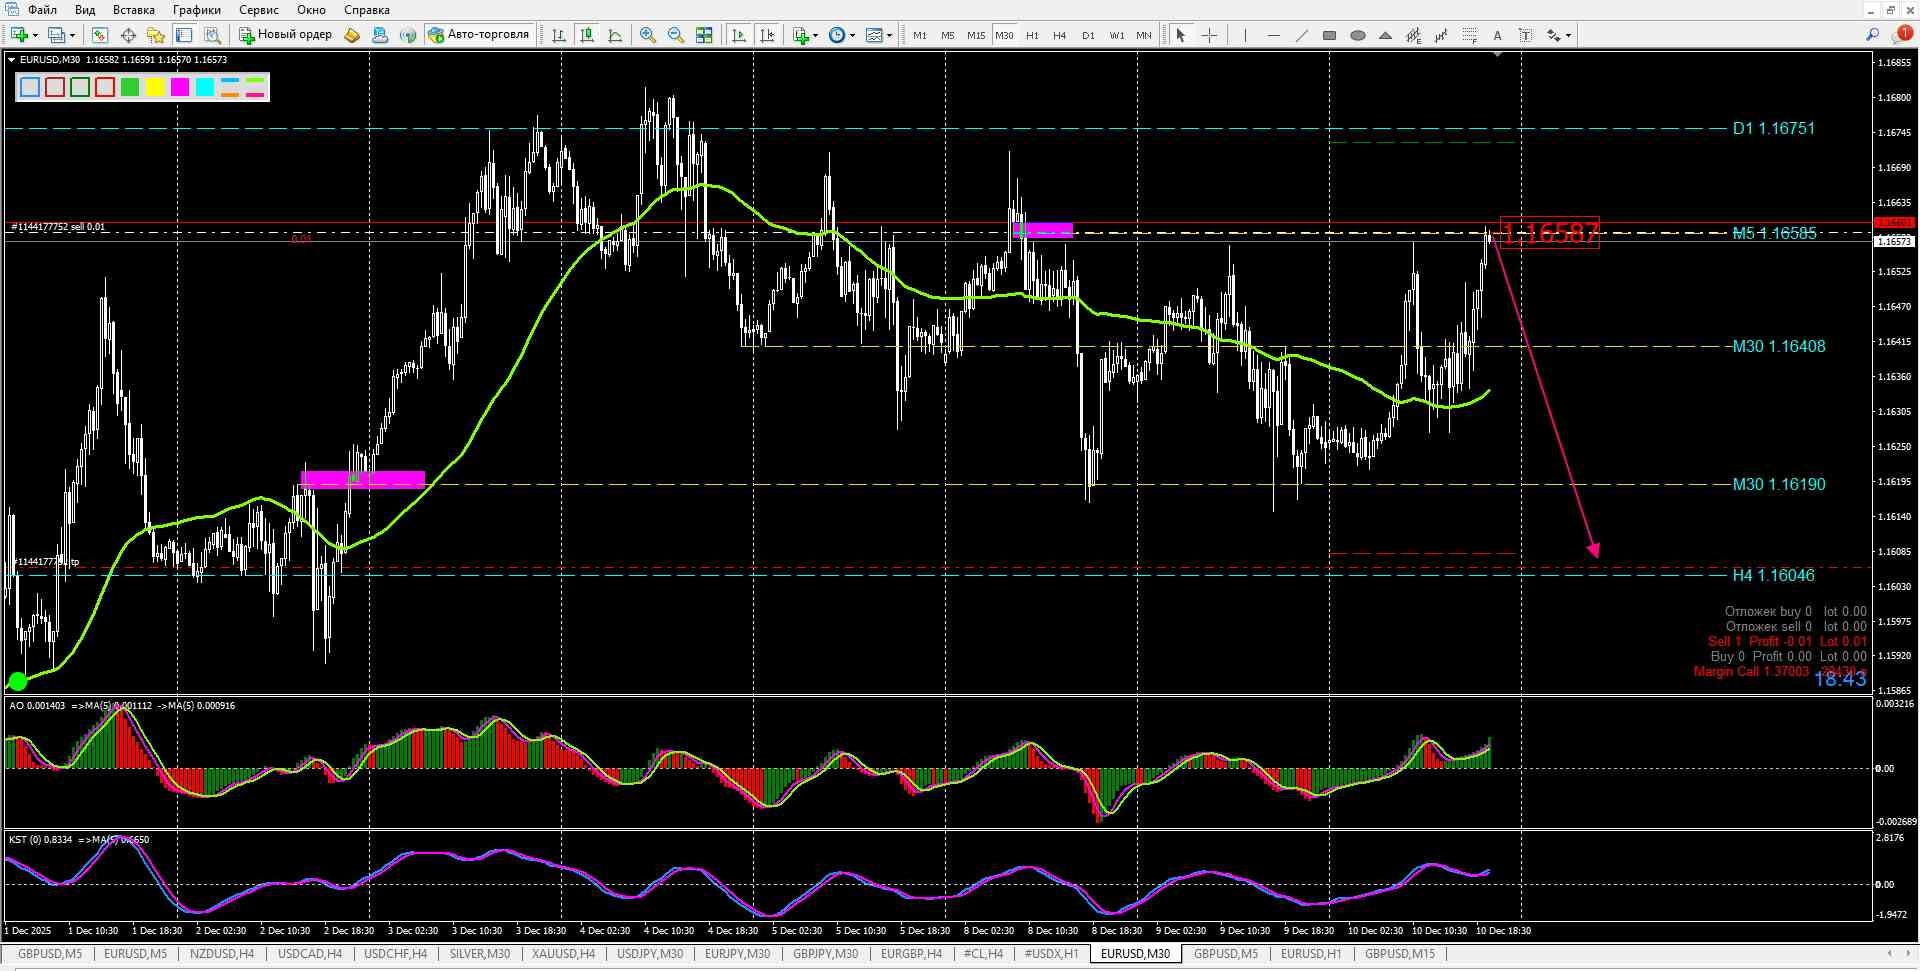Expand the indicators list dropdown
This screenshot has width=1920, height=971.
tap(816, 35)
